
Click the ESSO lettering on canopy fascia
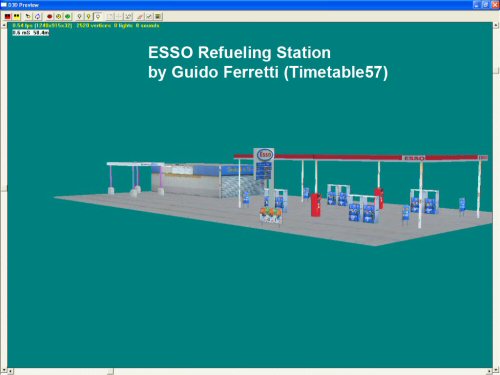[414, 158]
